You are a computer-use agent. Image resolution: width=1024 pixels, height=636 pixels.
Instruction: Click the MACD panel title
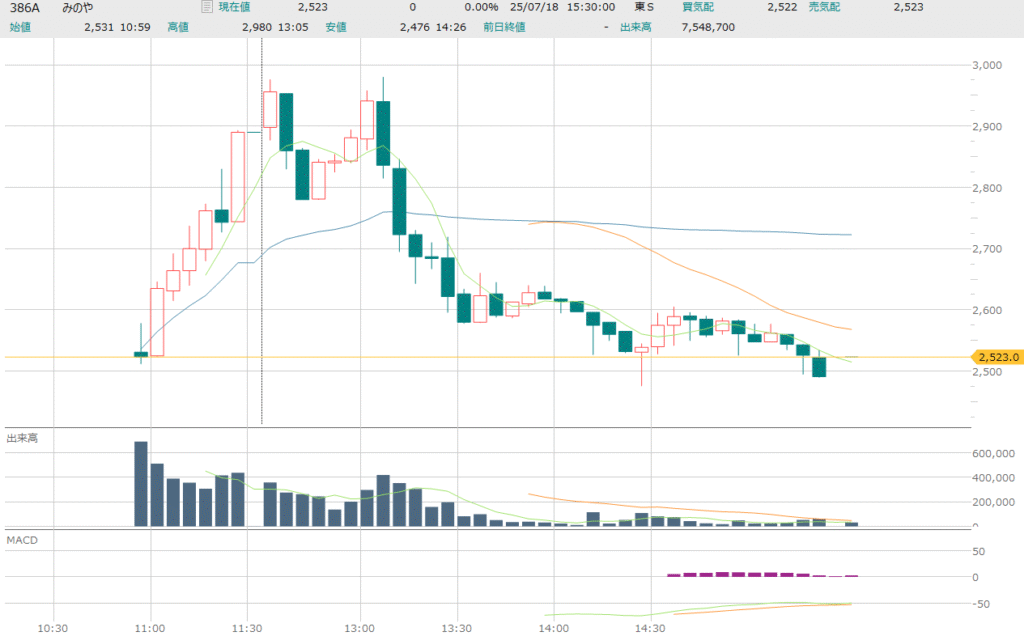point(22,540)
